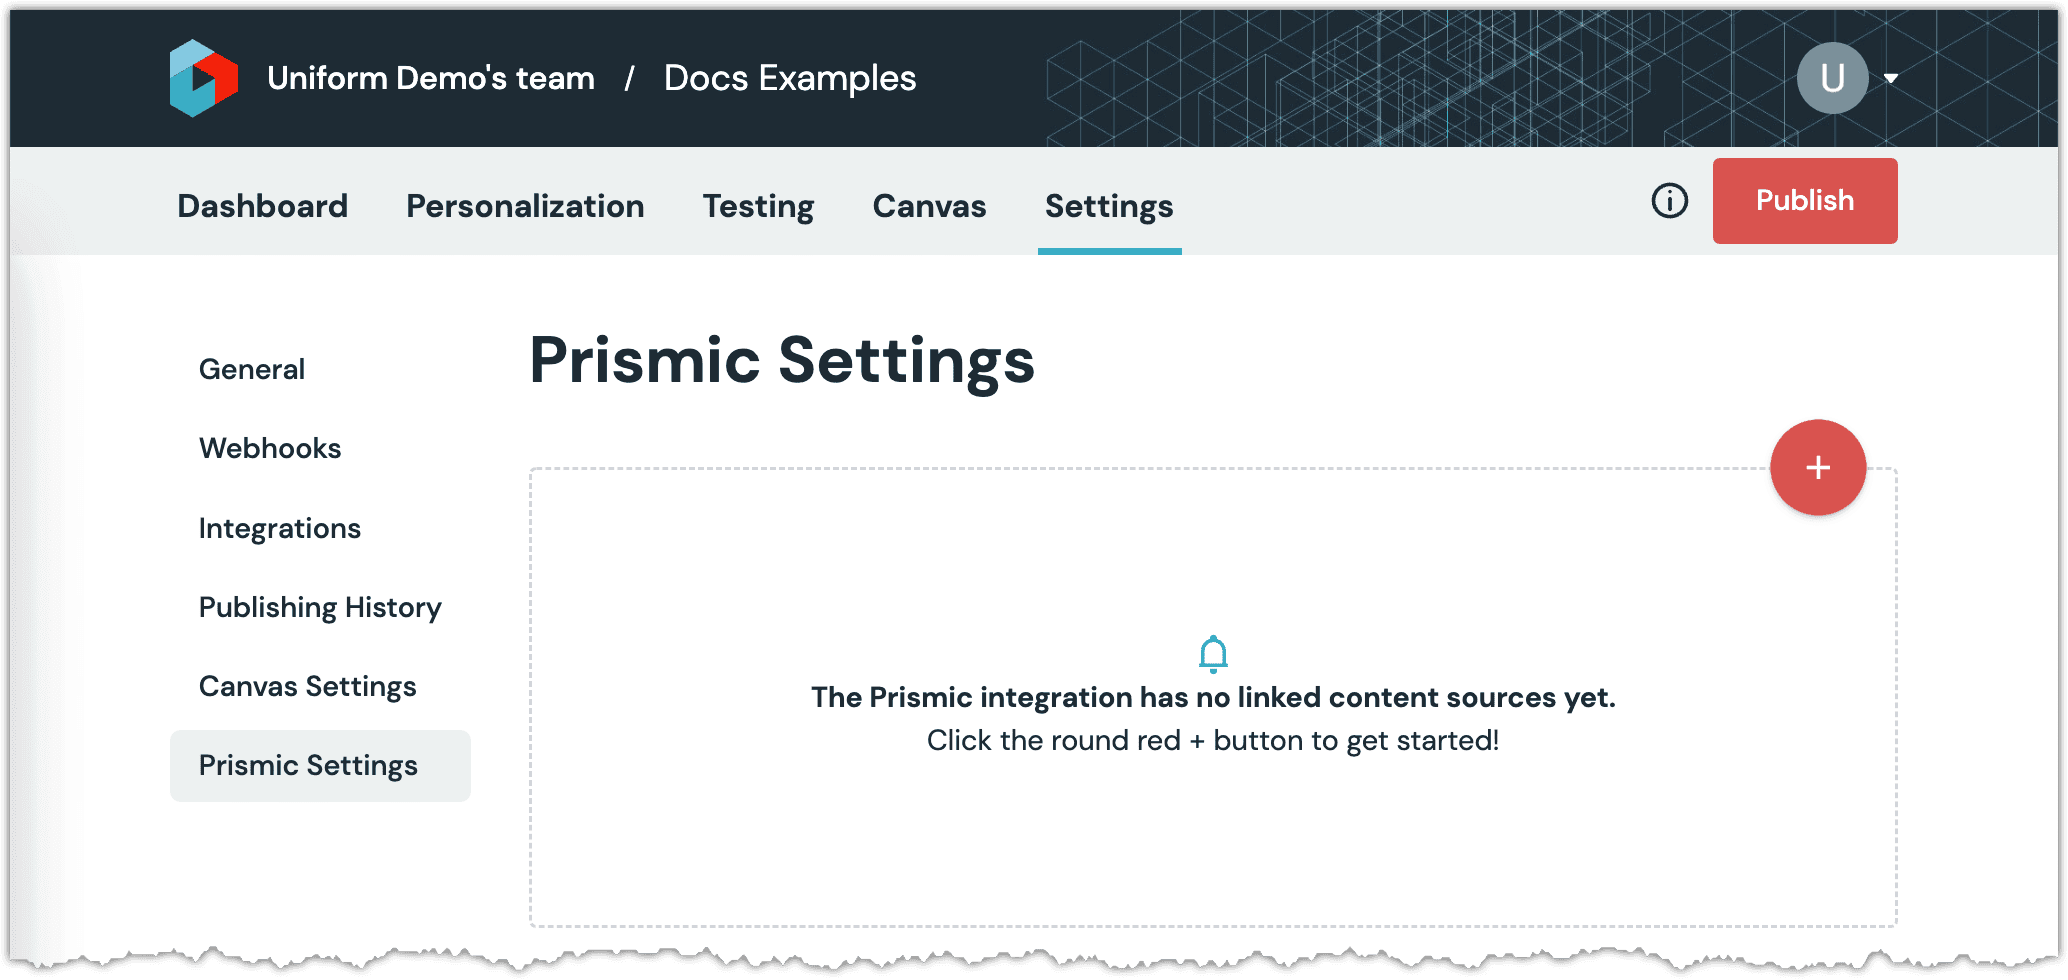This screenshot has width=2068, height=980.
Task: Click the bell notification icon
Action: (1213, 654)
